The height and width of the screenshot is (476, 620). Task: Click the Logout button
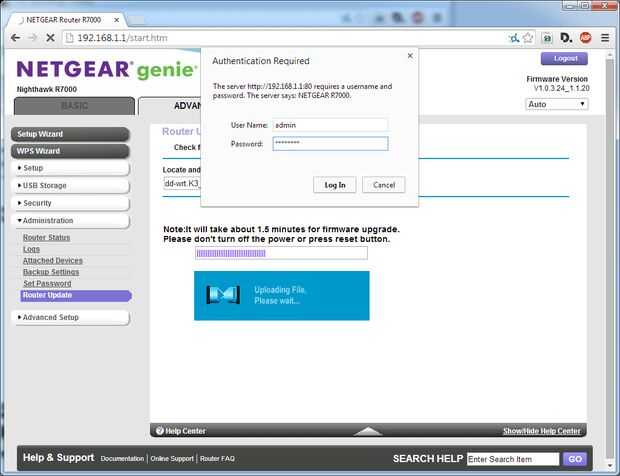tap(564, 59)
